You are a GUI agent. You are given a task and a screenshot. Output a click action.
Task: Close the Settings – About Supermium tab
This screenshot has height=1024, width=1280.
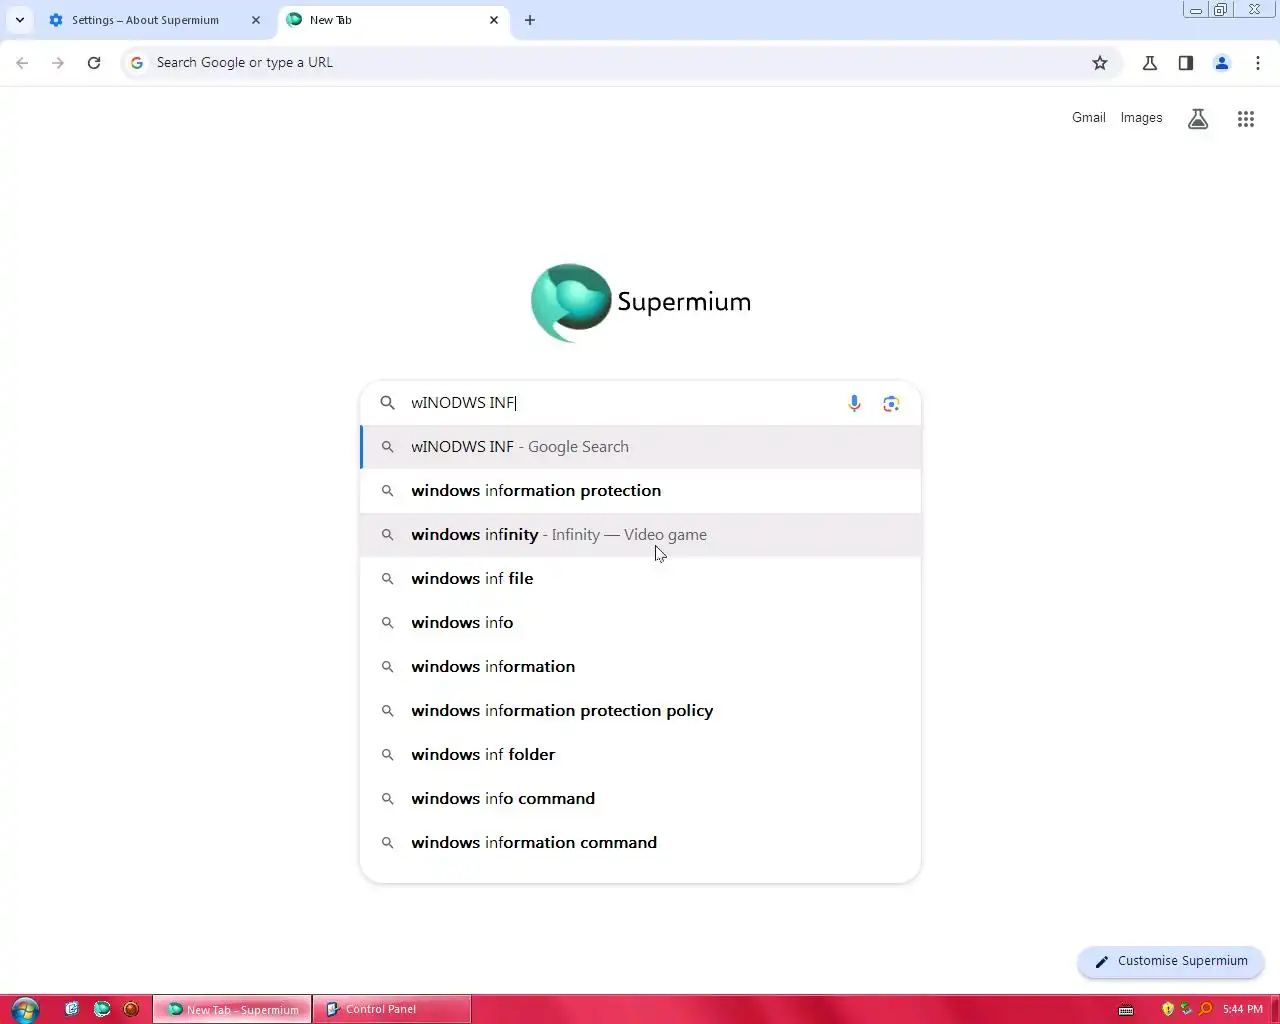(x=256, y=20)
